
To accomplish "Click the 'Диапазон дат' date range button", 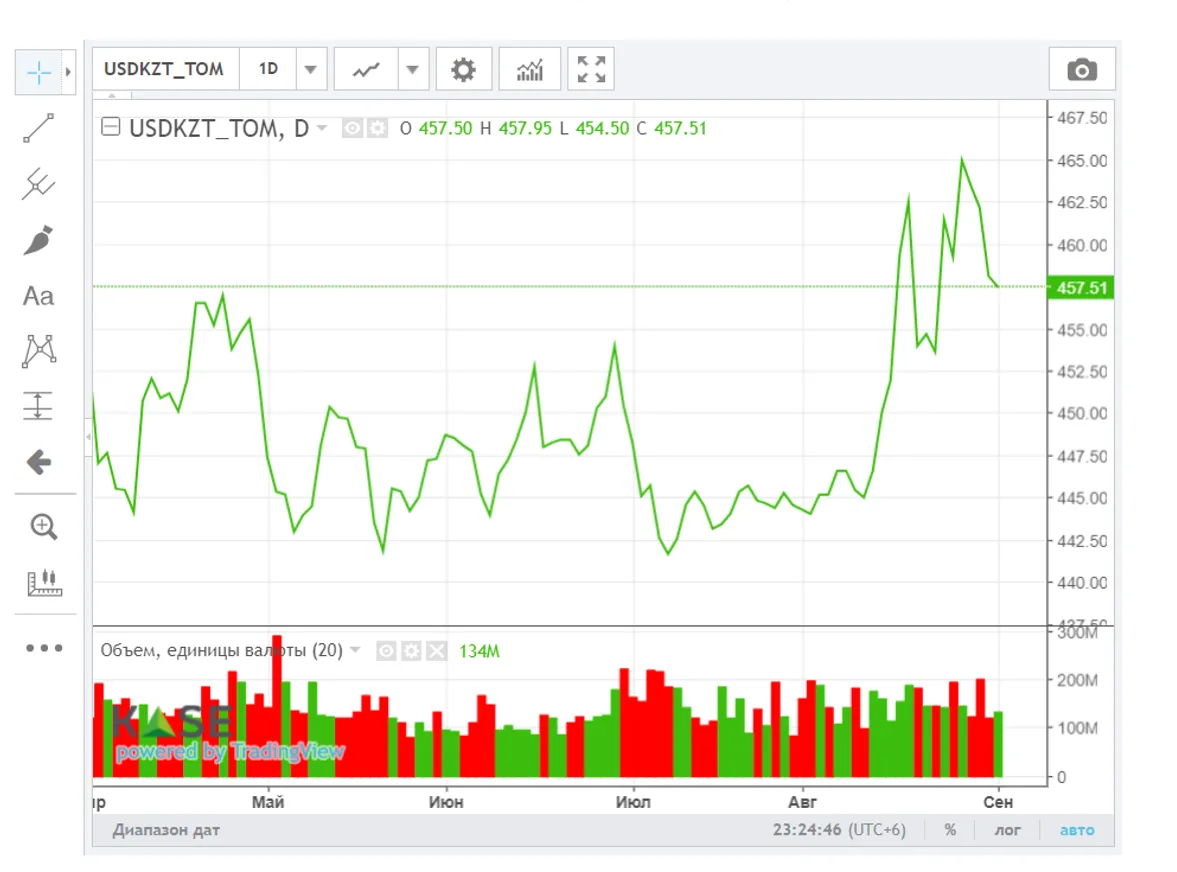I will 166,830.
